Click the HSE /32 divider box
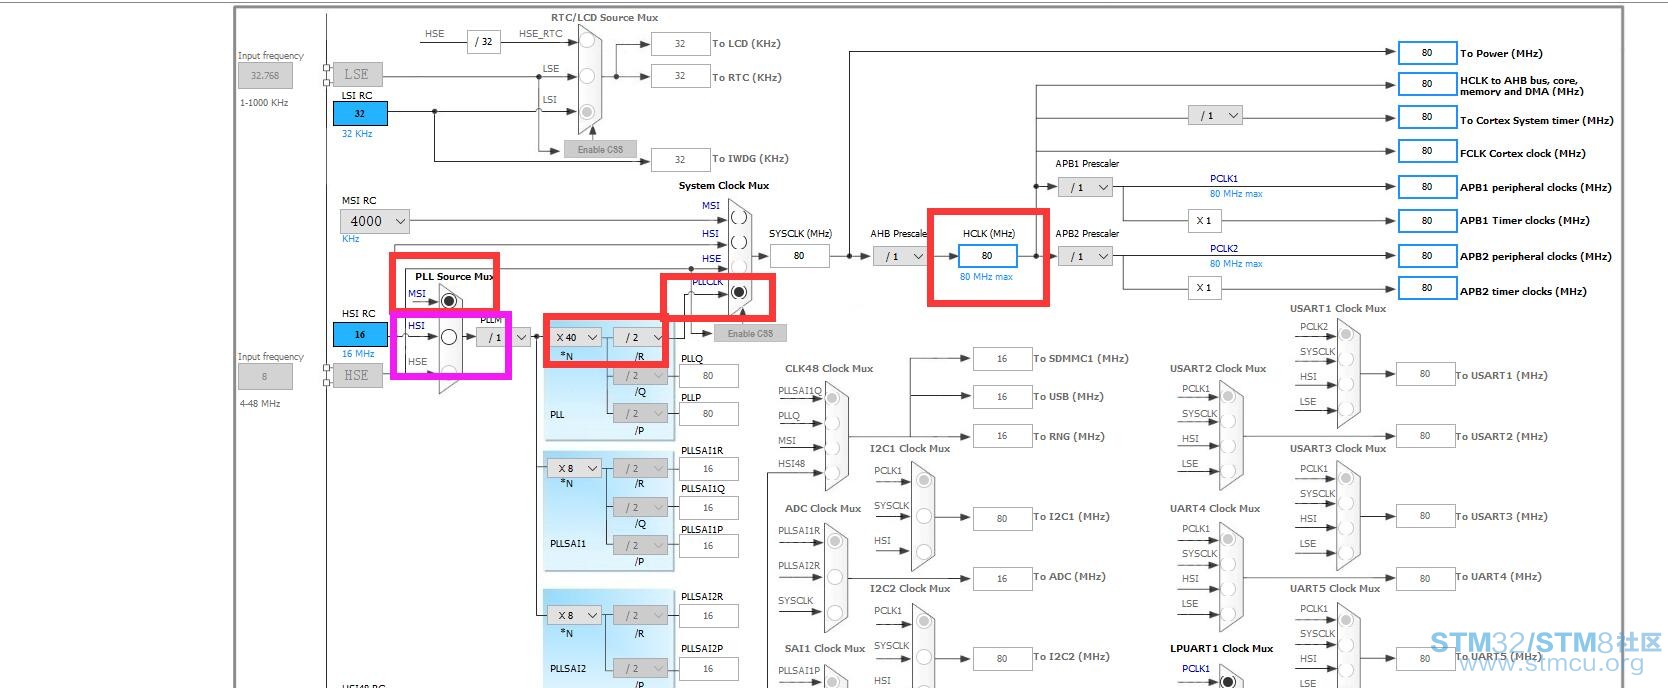 tap(484, 42)
